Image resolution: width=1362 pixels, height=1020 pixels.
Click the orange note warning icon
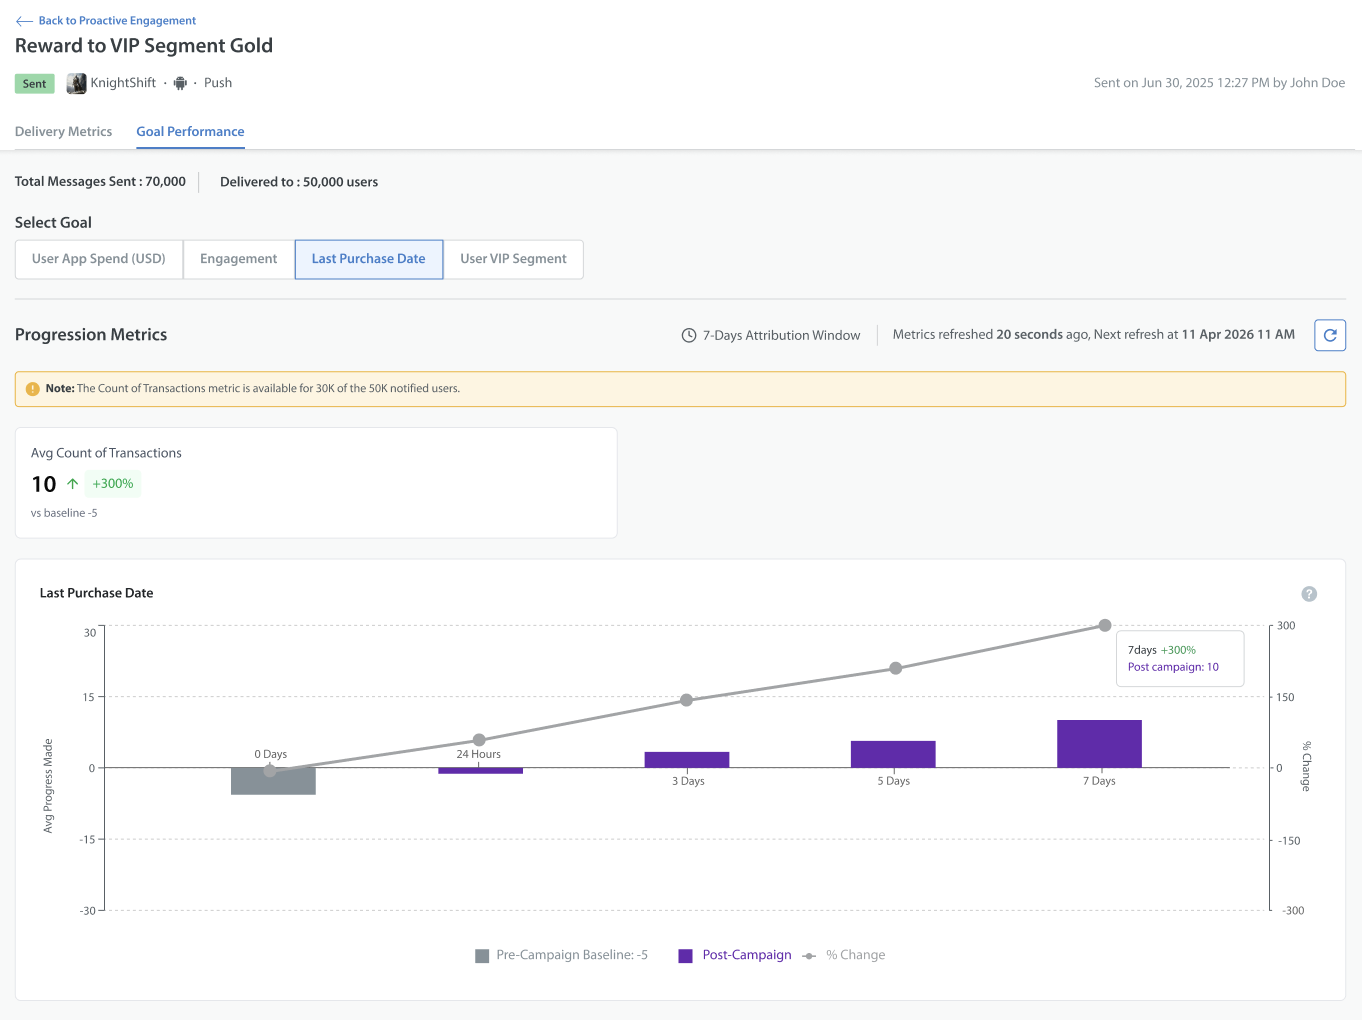(33, 389)
